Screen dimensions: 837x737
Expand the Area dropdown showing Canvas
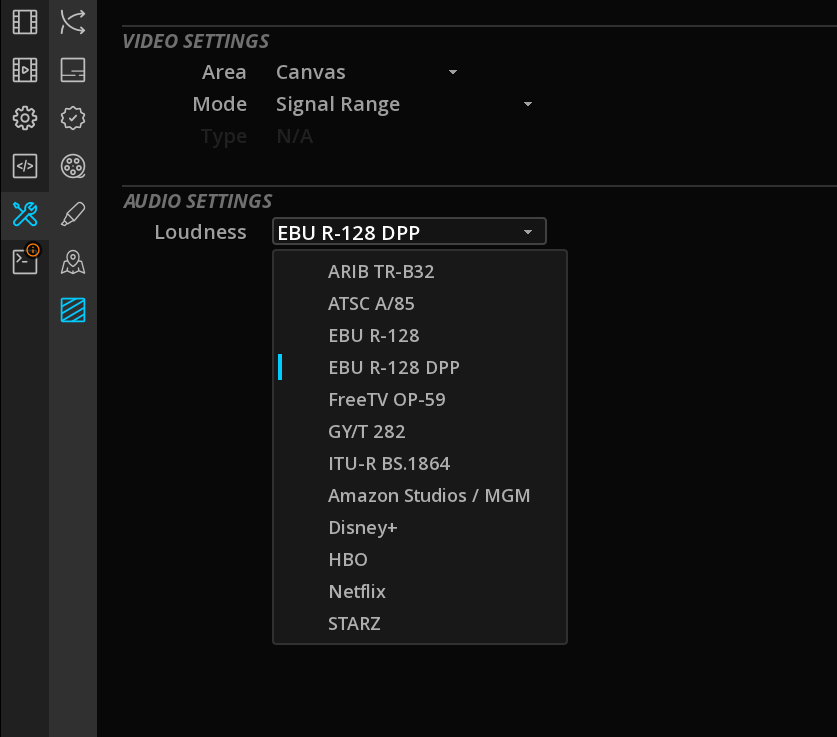click(366, 72)
